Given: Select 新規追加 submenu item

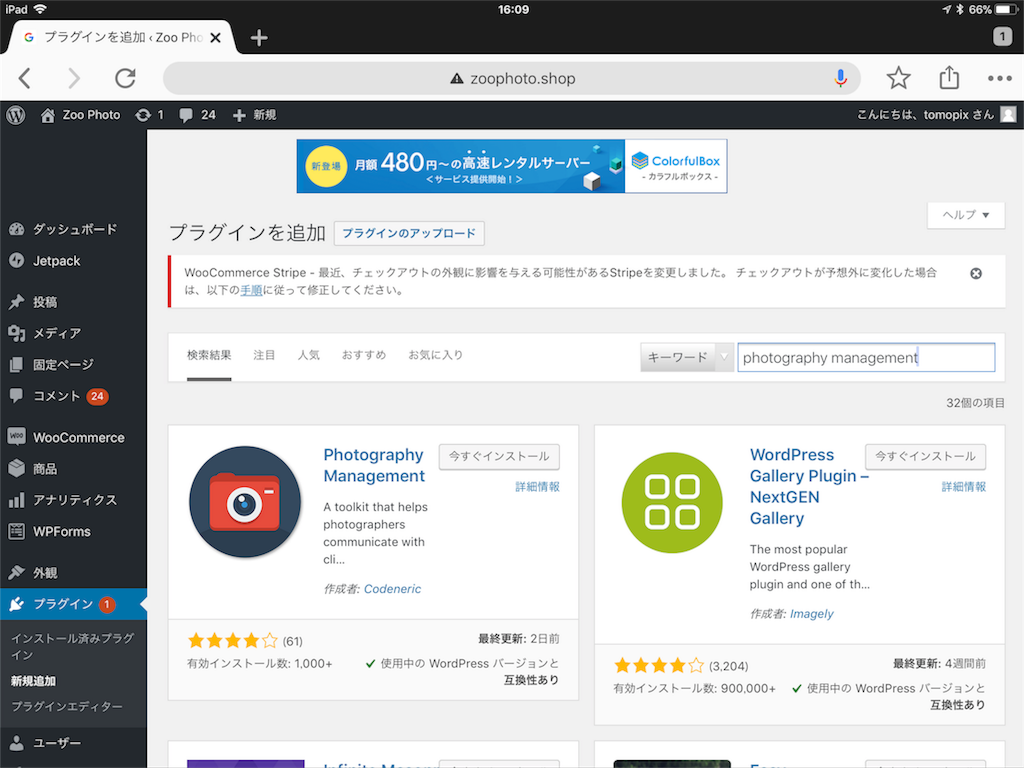Looking at the screenshot, I should 33,681.
